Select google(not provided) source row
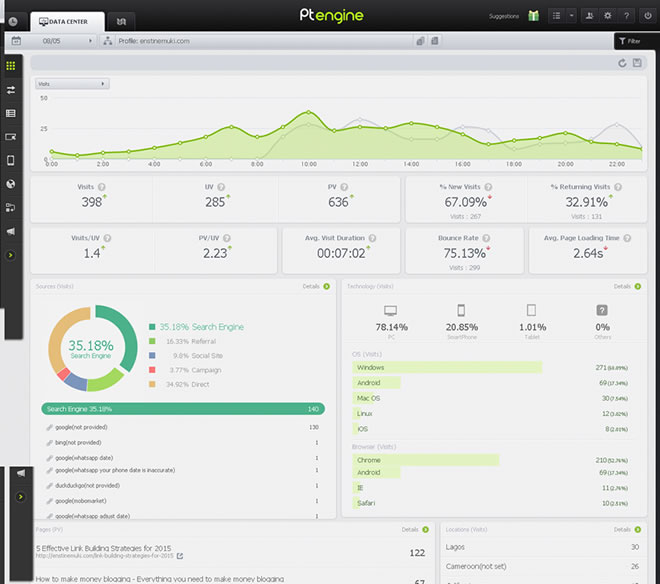 pos(182,427)
